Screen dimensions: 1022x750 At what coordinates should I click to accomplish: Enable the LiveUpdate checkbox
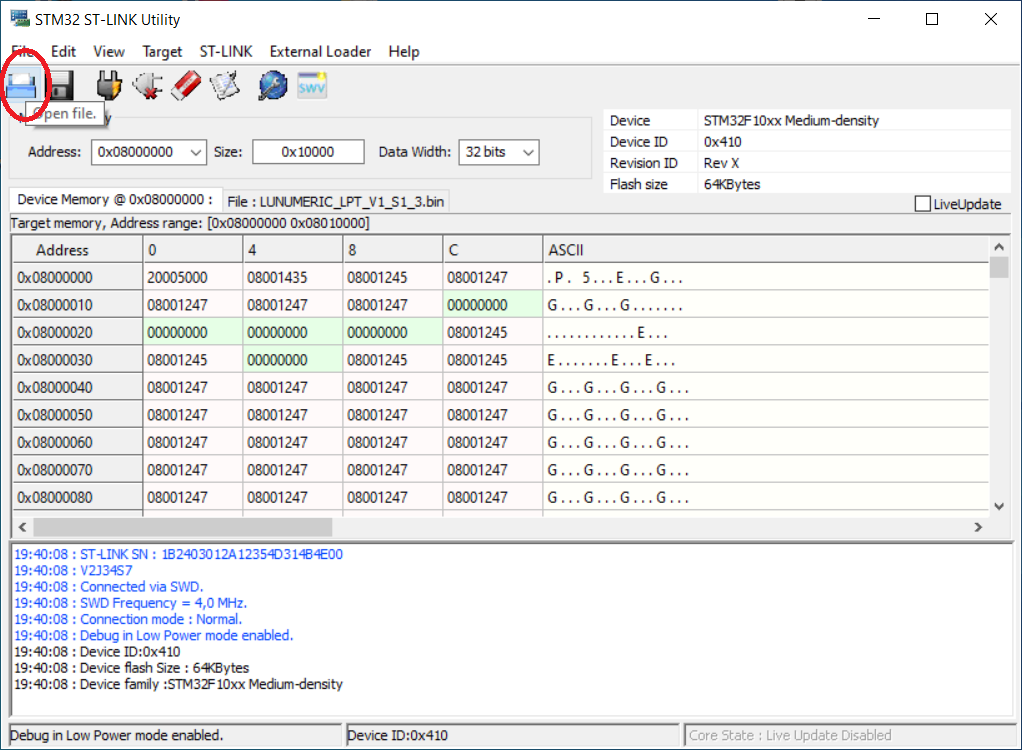point(922,204)
